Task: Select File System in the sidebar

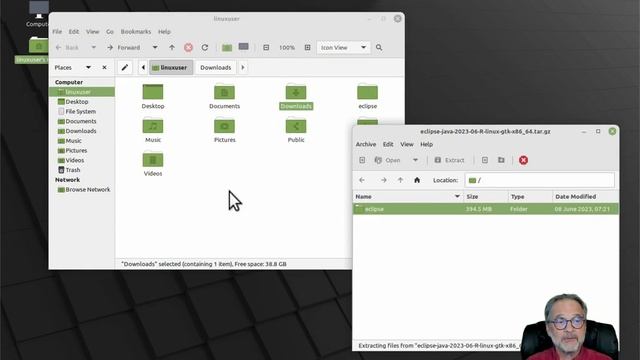Action: 82,111
